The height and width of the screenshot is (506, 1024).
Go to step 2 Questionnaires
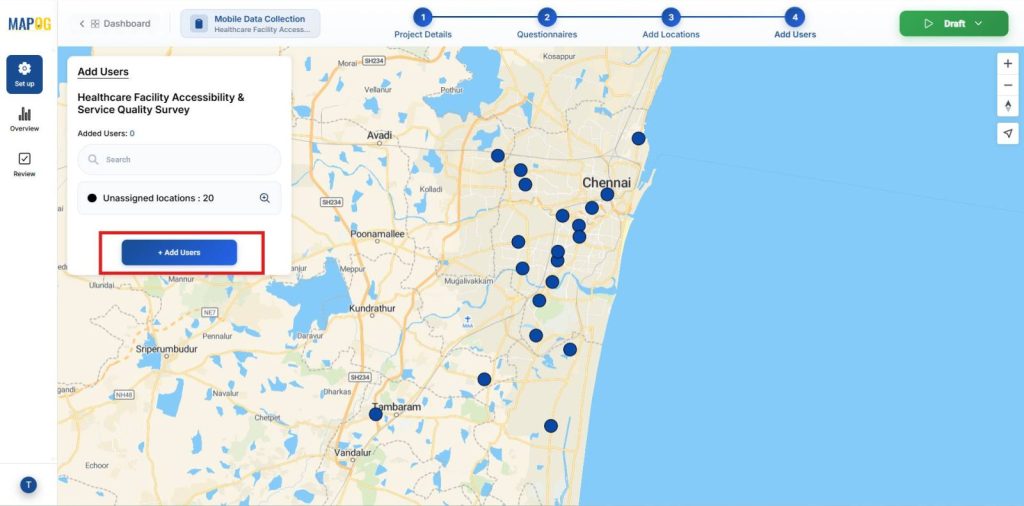pos(546,18)
